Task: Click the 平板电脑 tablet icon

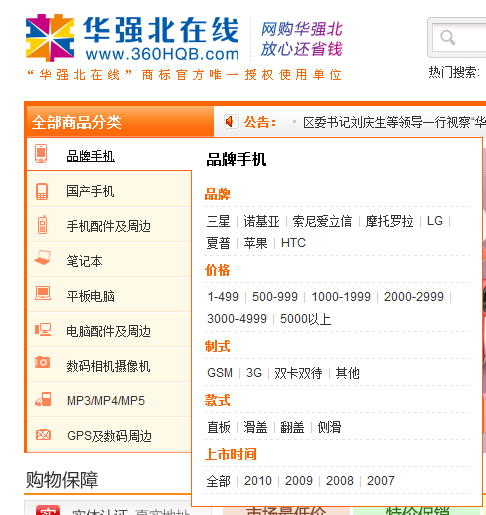Action: [x=43, y=293]
